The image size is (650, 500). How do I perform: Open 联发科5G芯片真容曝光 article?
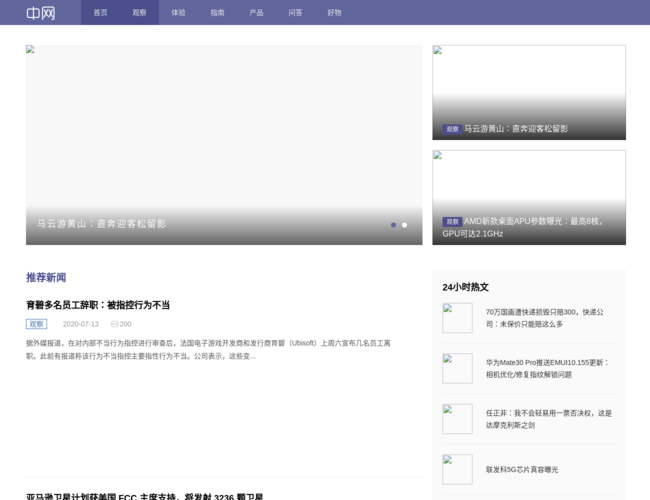(522, 469)
